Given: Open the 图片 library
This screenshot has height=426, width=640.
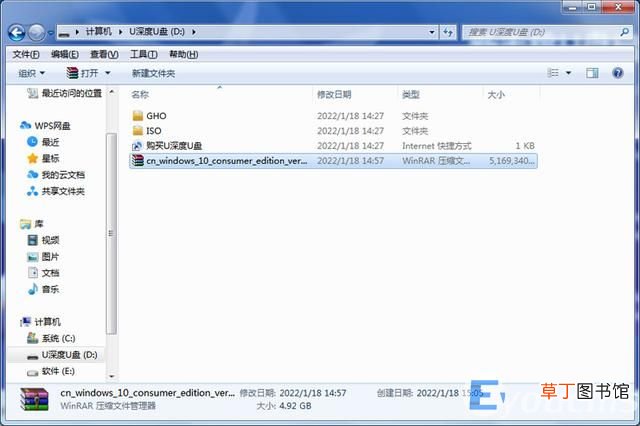Looking at the screenshot, I should [x=43, y=256].
